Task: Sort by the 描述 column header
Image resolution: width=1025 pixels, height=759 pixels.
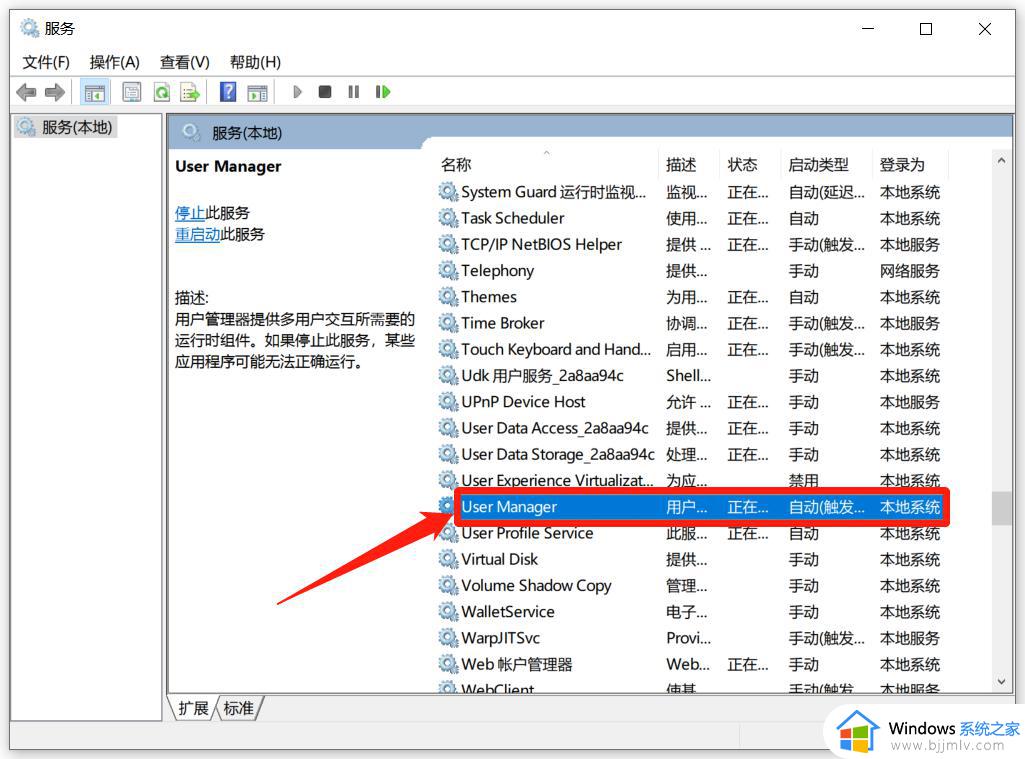Action: point(681,165)
